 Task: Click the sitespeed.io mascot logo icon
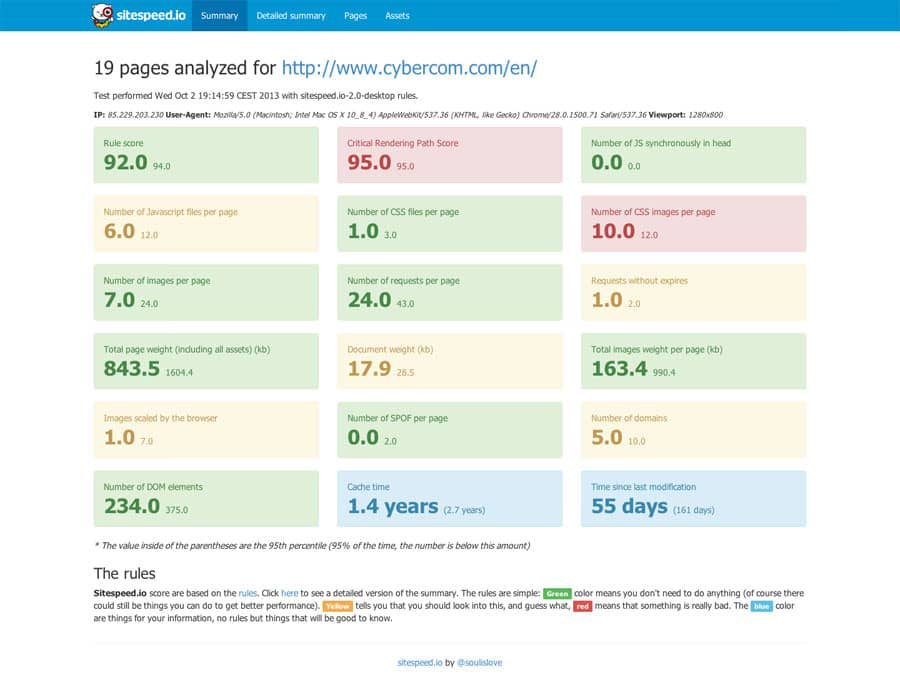[102, 15]
